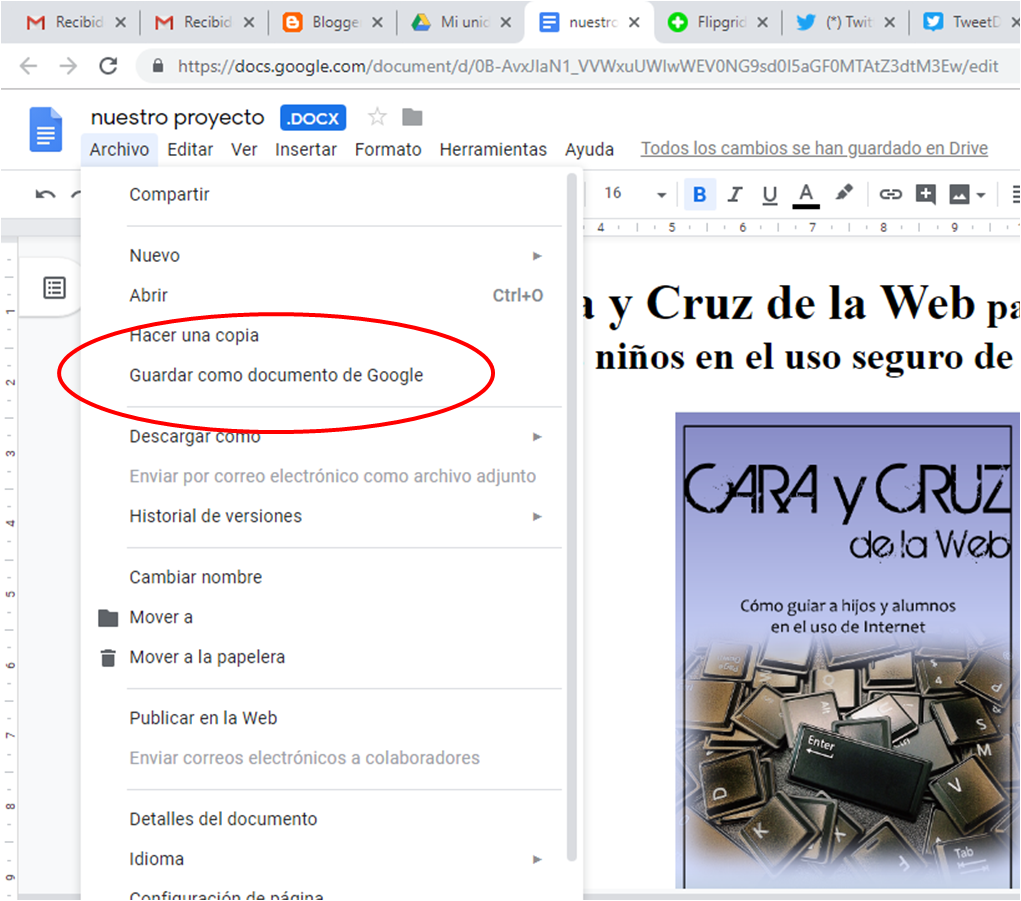Click Guardar como documento de Google
The width and height of the screenshot is (1021, 901).
[275, 375]
